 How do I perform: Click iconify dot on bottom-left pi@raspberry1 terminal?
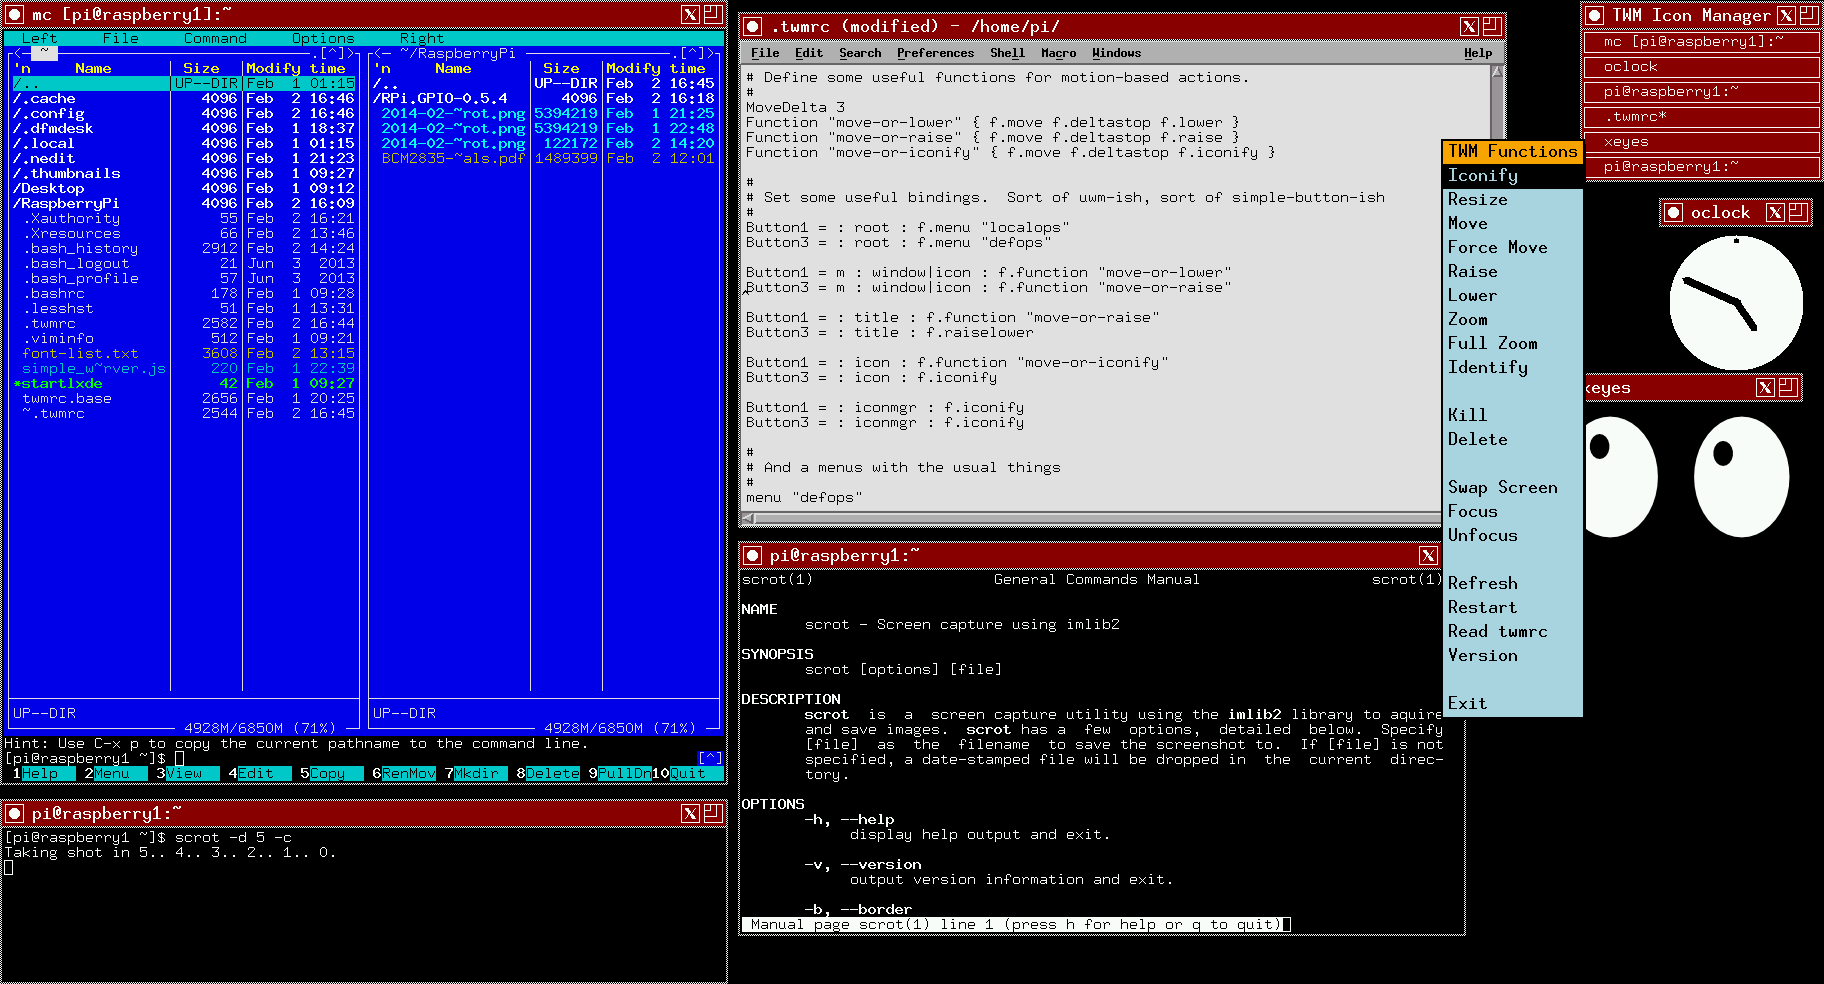click(15, 813)
